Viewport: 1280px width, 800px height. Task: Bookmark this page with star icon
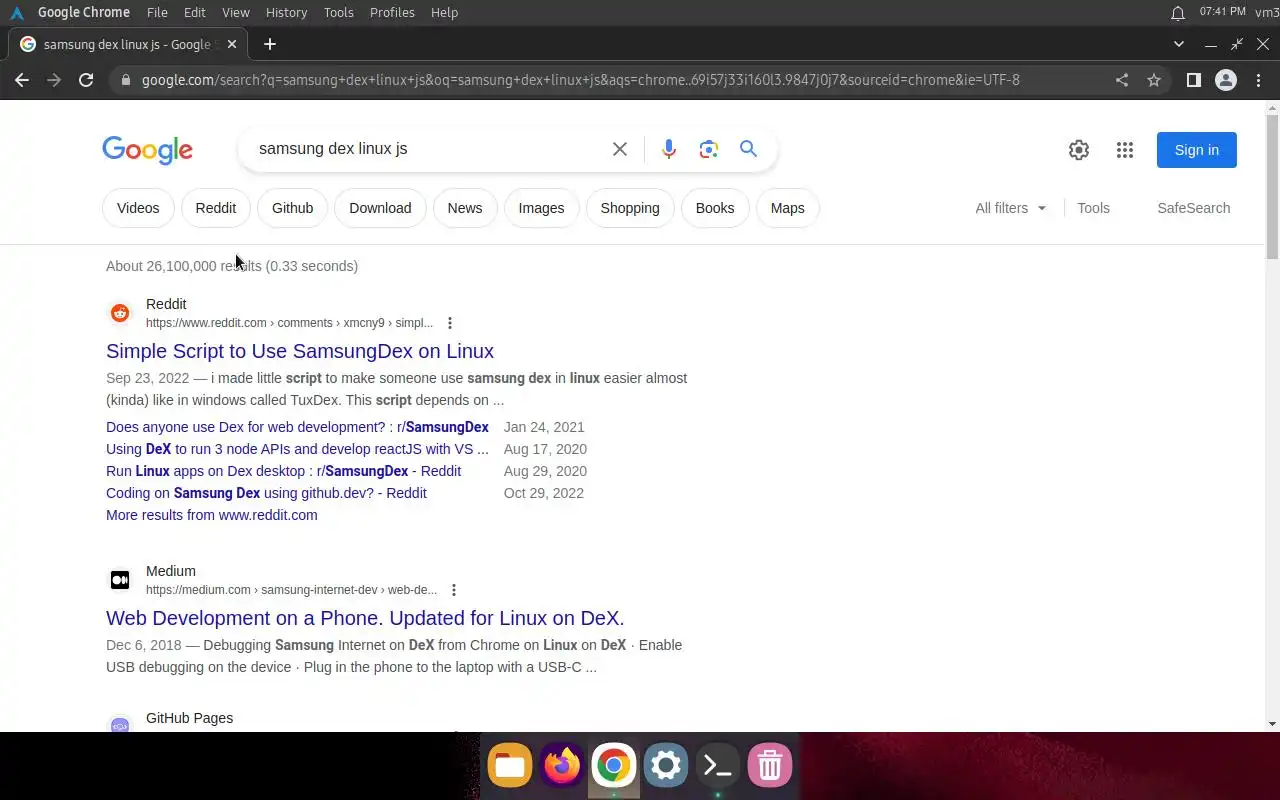point(1154,80)
